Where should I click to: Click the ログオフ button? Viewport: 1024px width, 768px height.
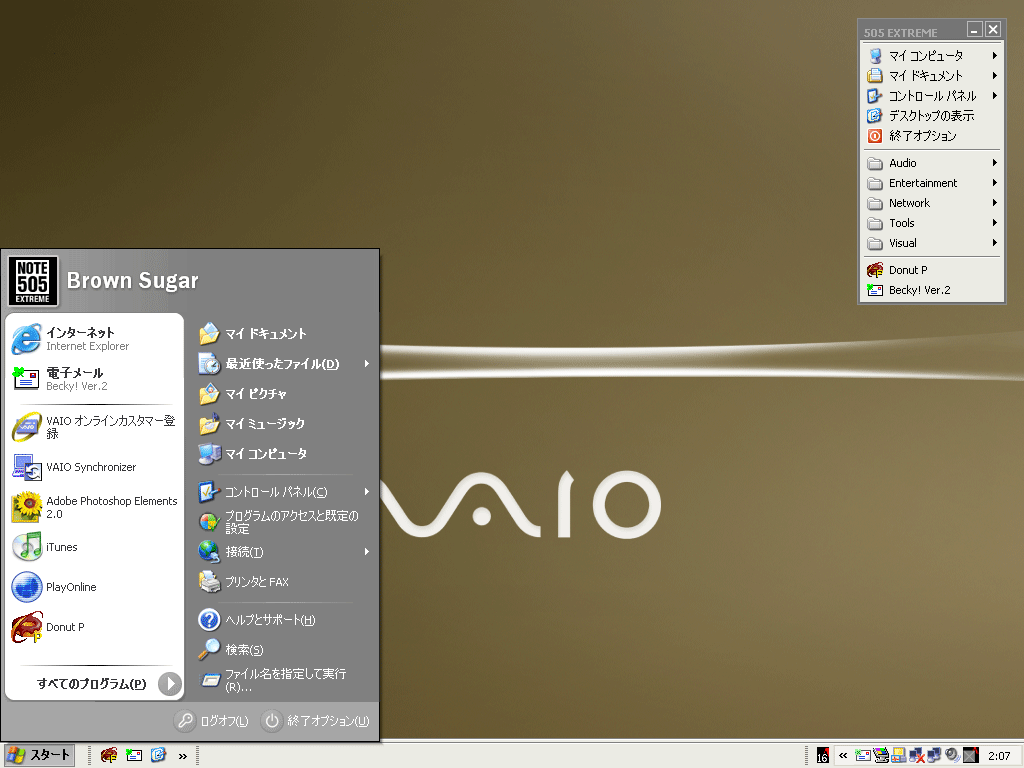click(x=212, y=720)
